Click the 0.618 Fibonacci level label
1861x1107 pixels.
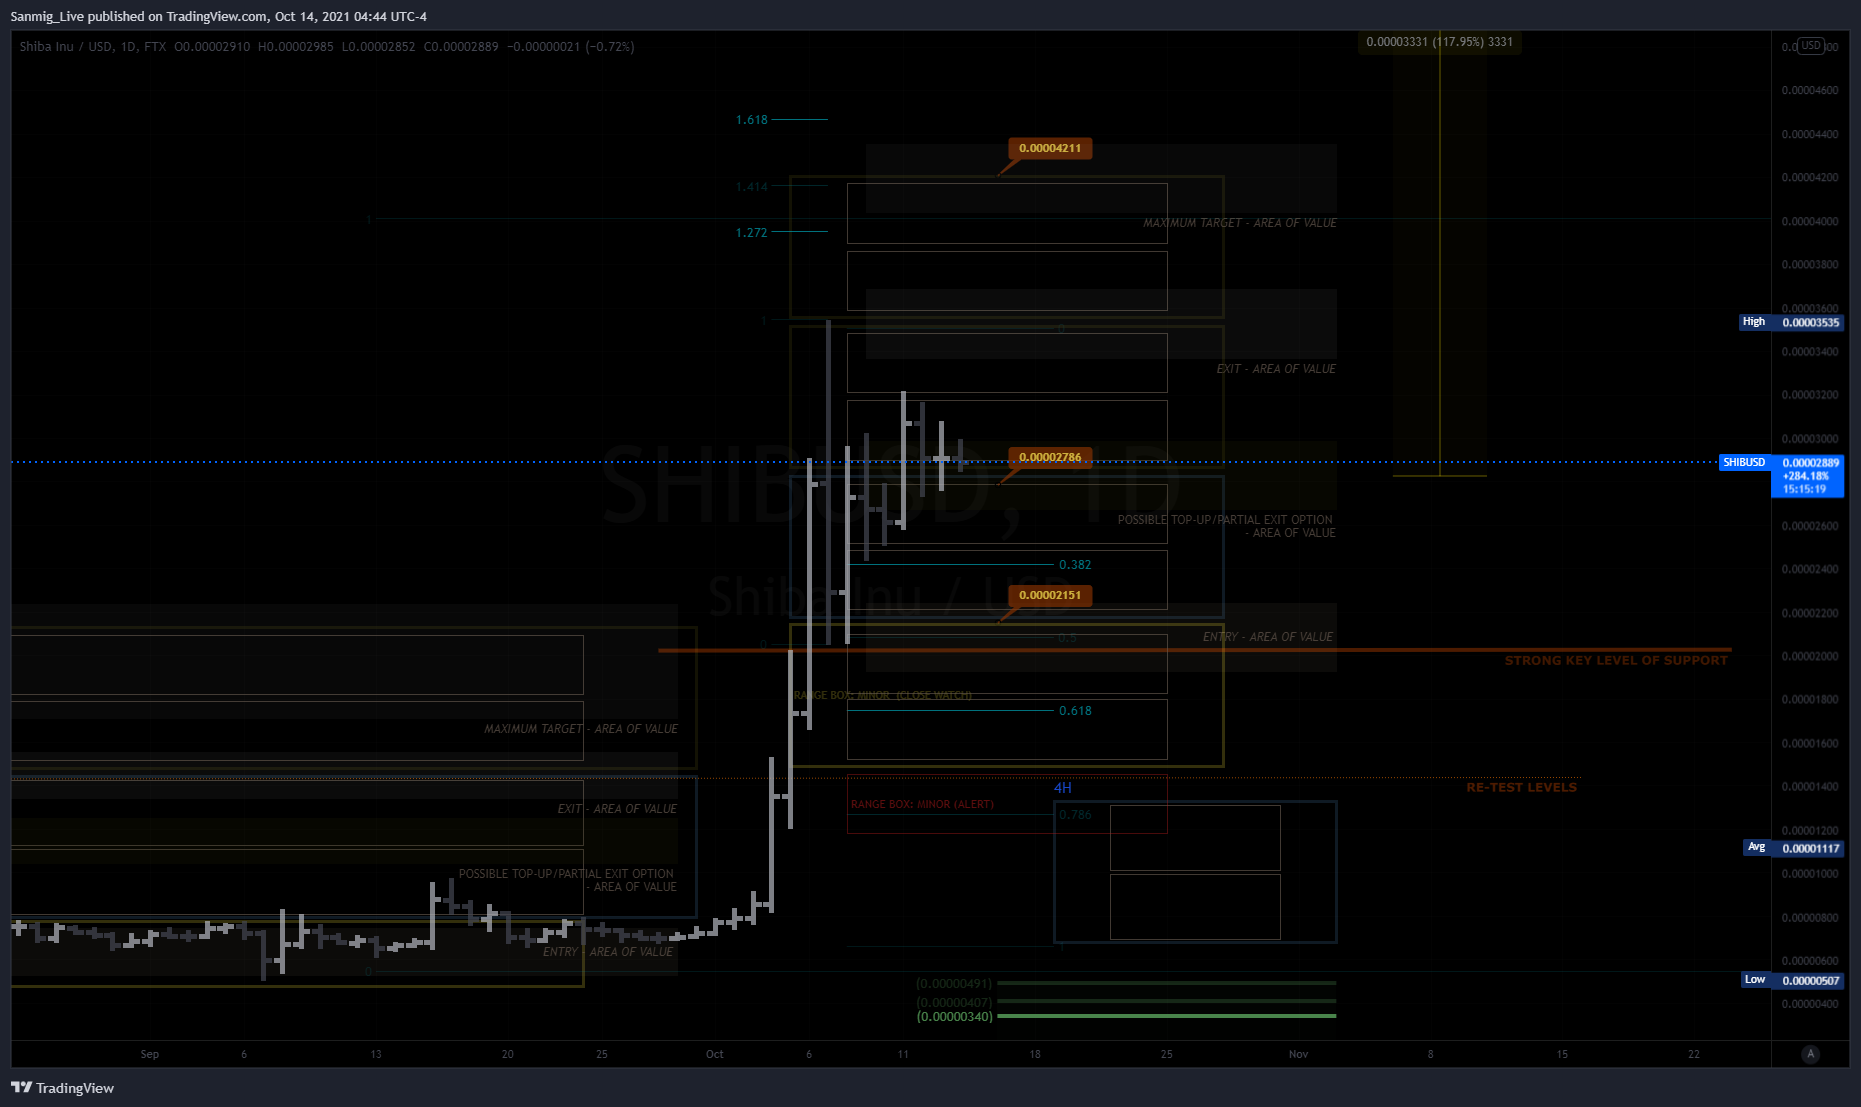(x=1075, y=711)
